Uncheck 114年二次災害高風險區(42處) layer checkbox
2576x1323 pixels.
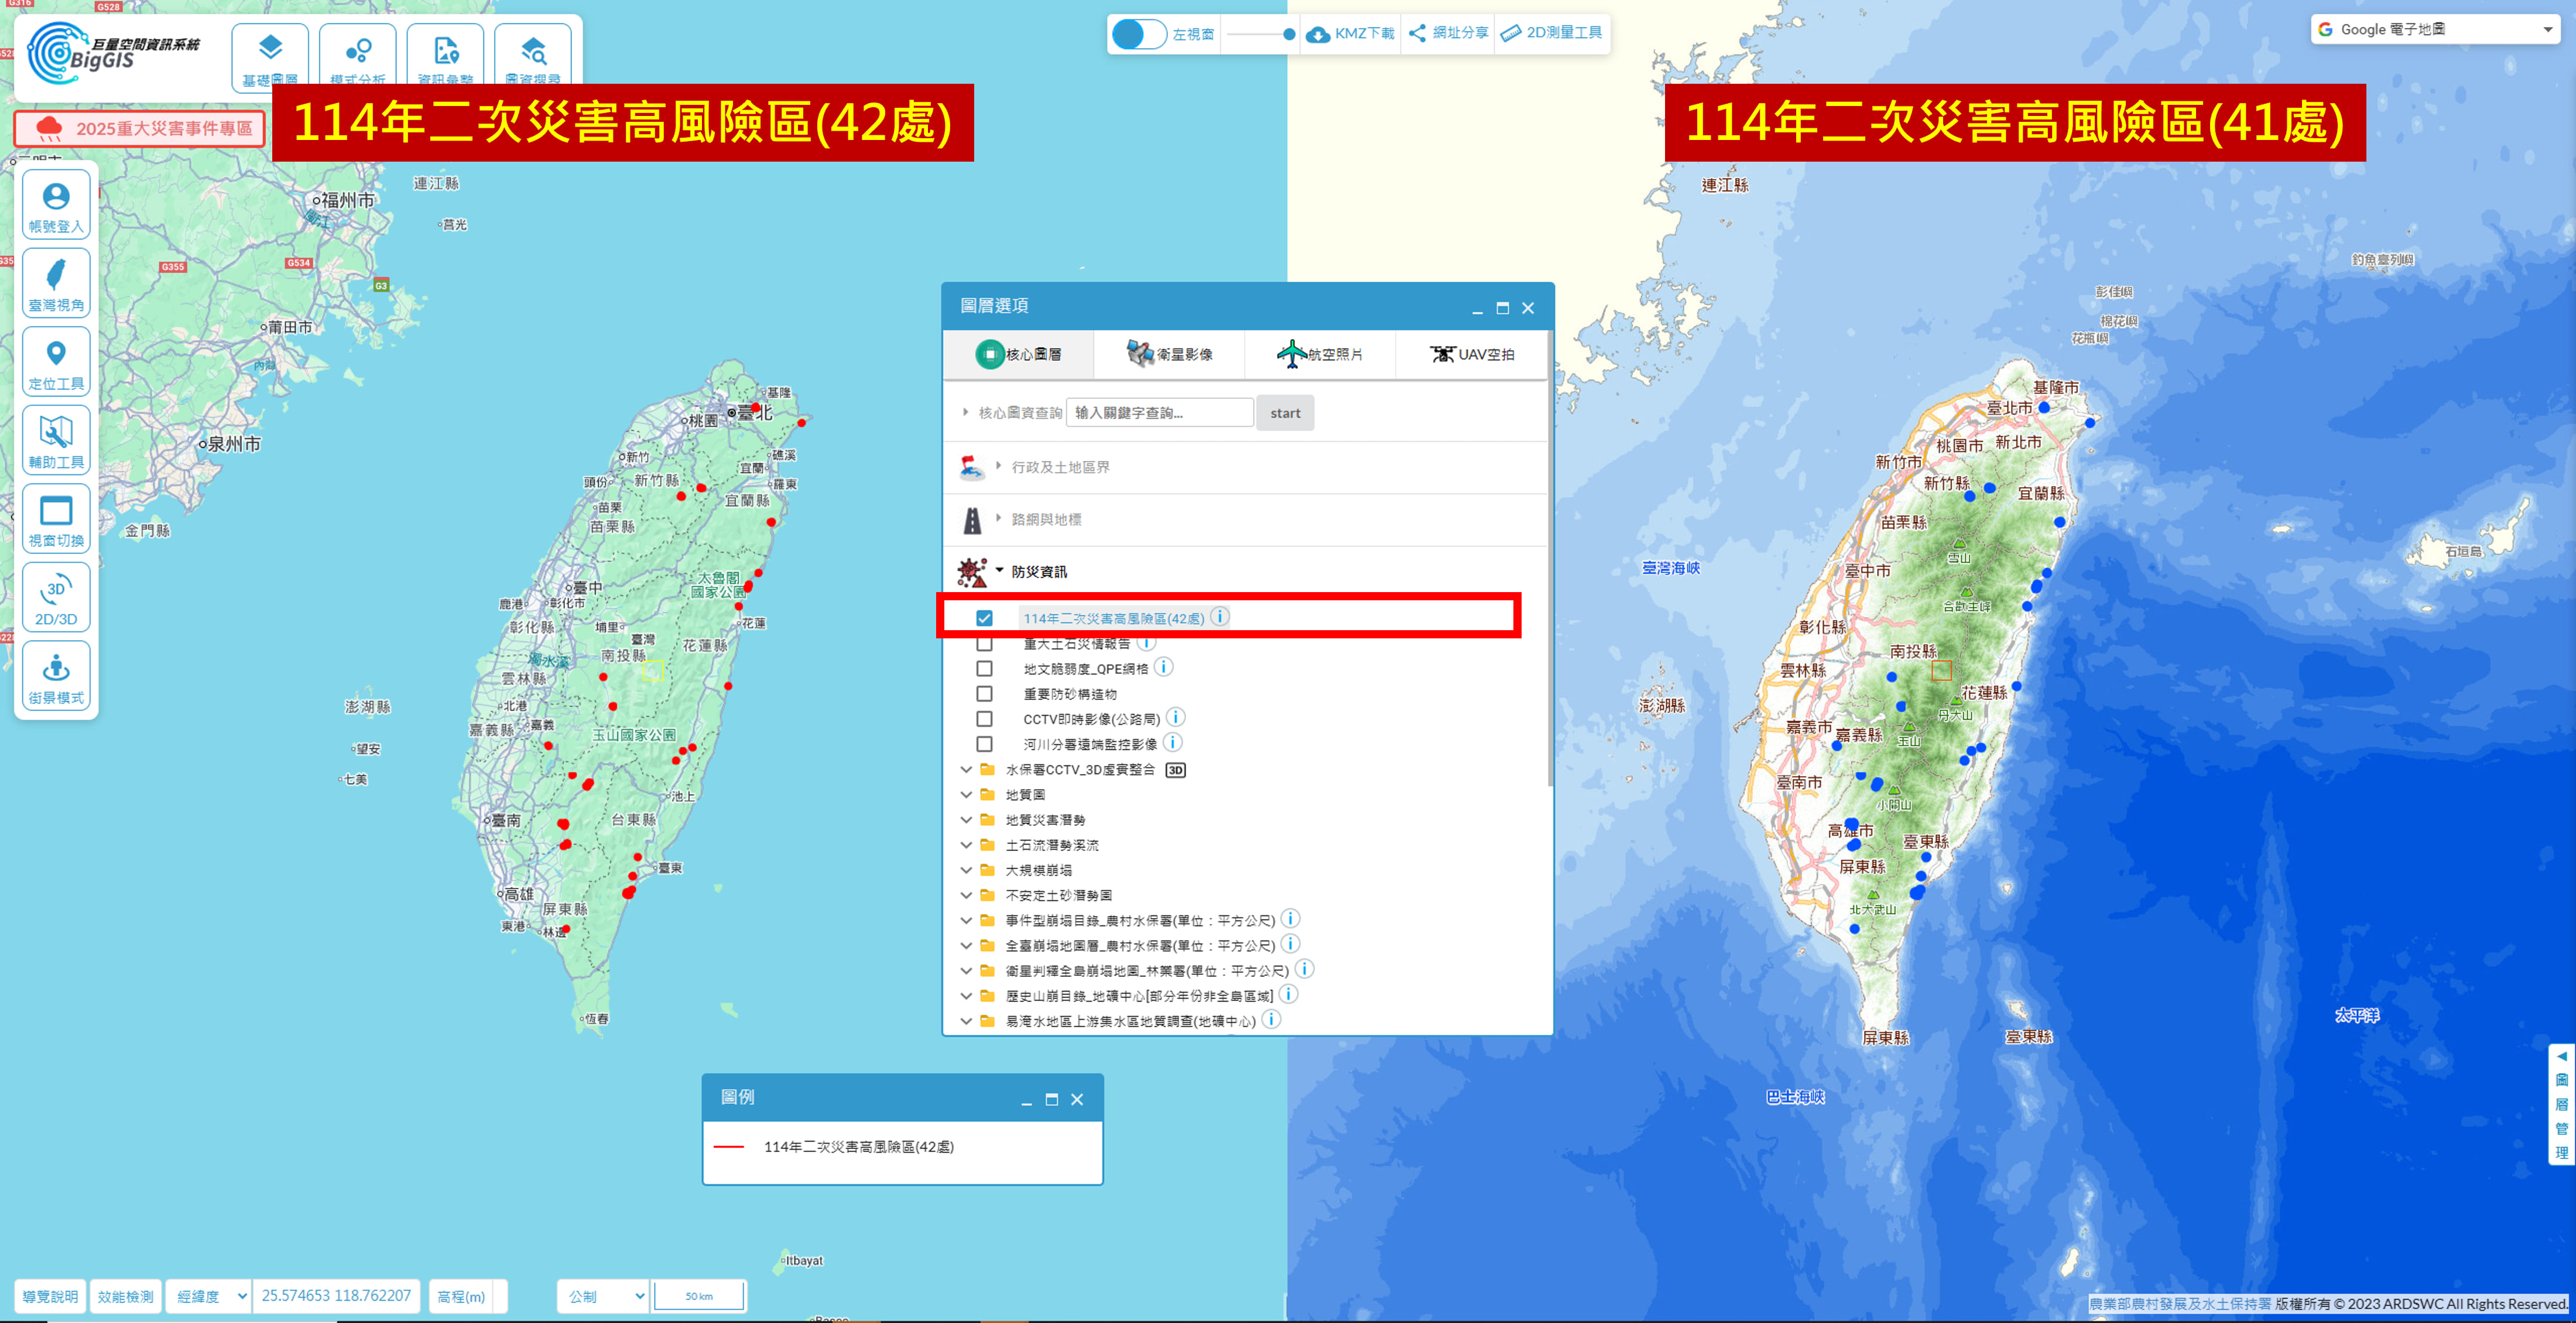(x=985, y=618)
